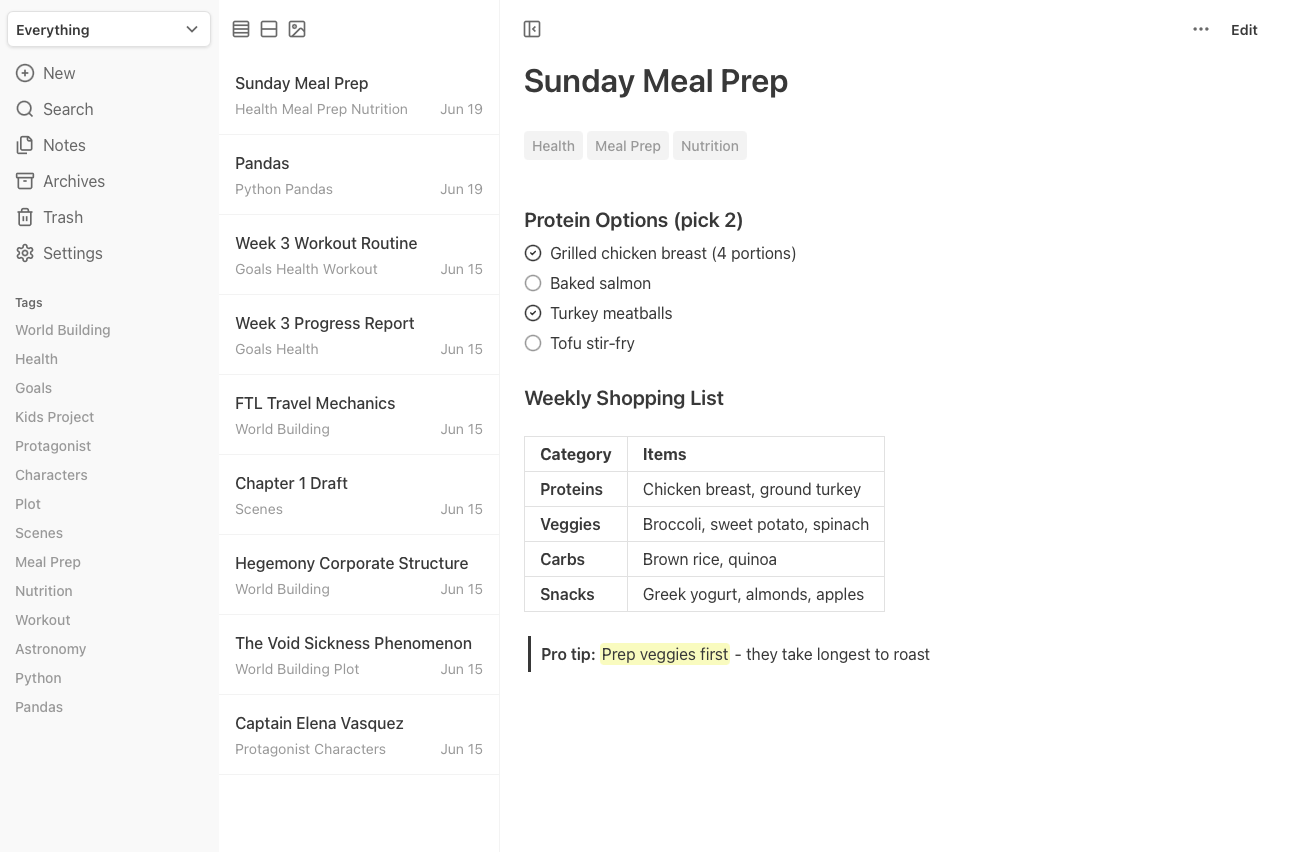Screen dimensions: 1291x852
Task: Switch to compact list view icon
Action: 241,29
